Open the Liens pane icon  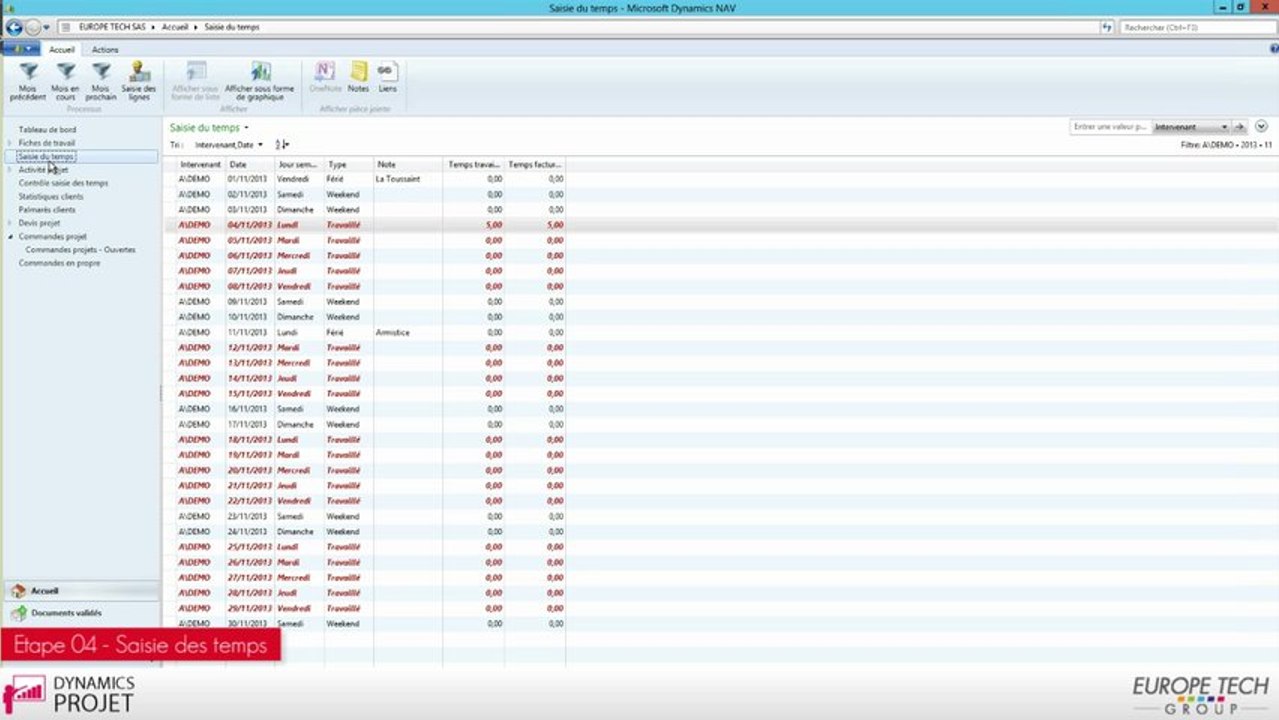[387, 71]
